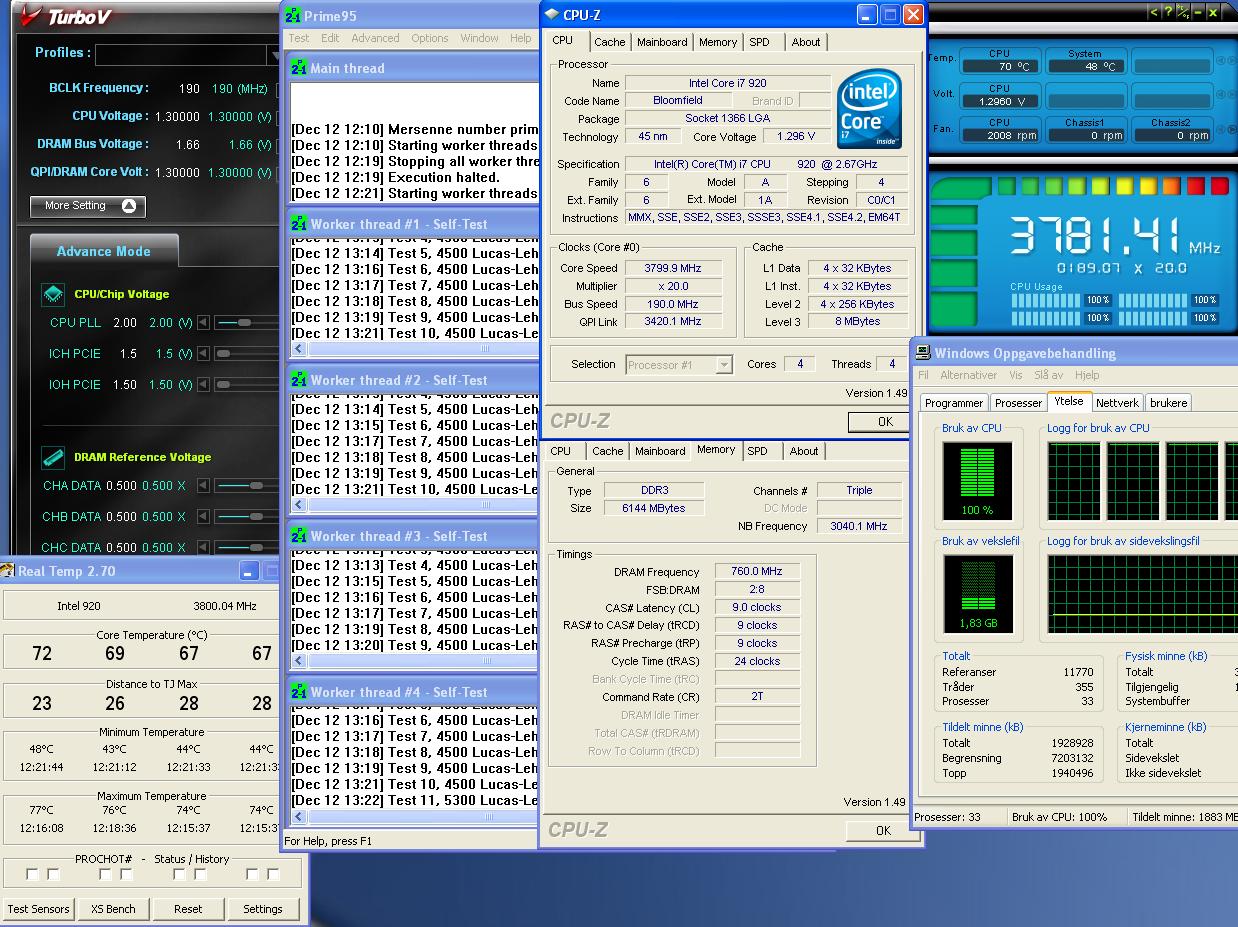Click the CPU/Chip Voltage chip icon in TurboV
The height and width of the screenshot is (927, 1238).
[53, 294]
